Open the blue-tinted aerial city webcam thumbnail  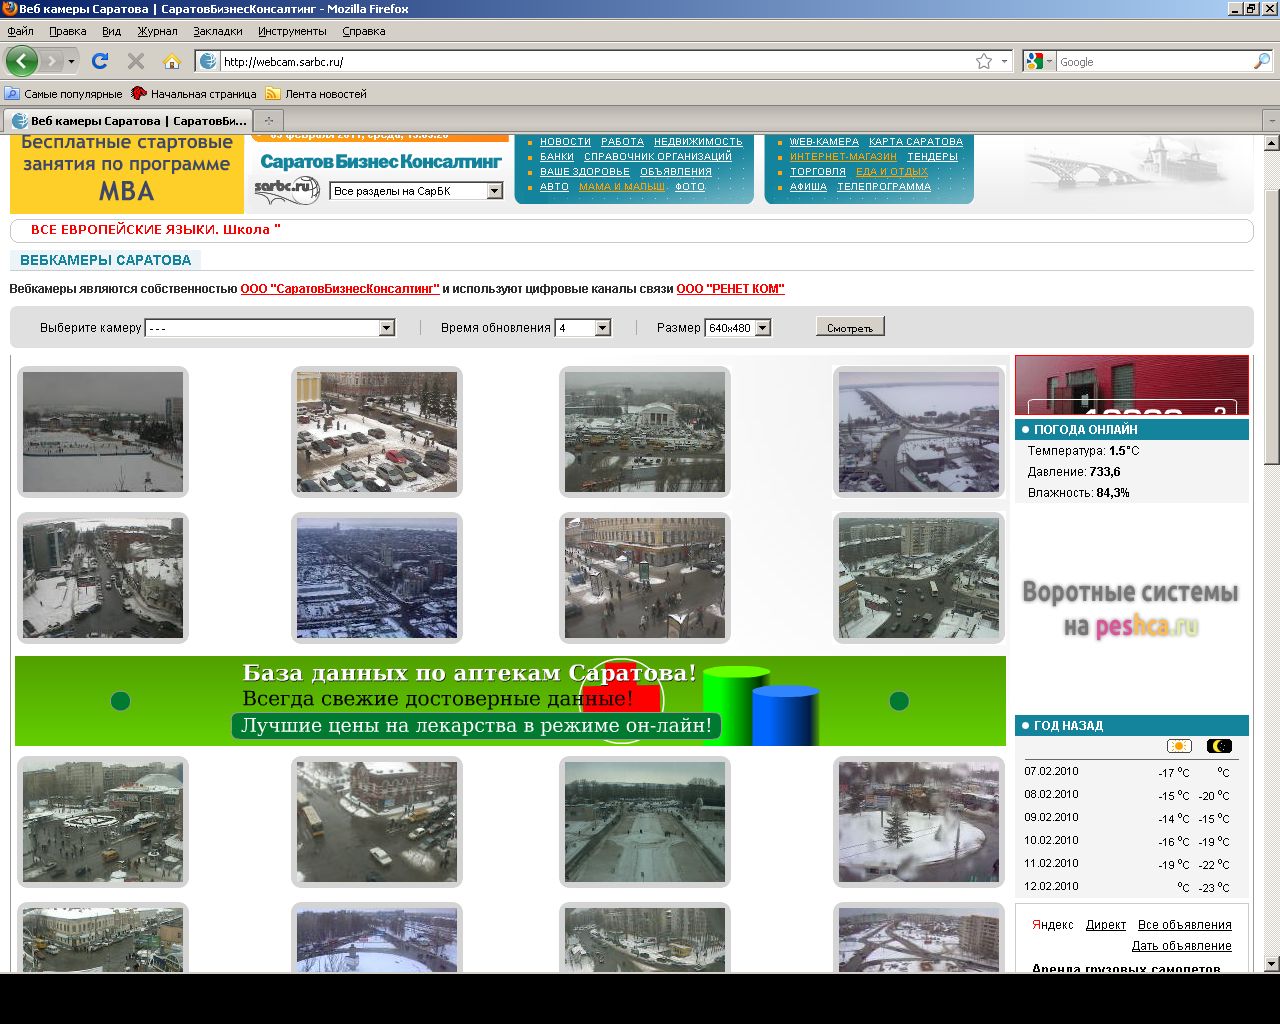(x=377, y=578)
